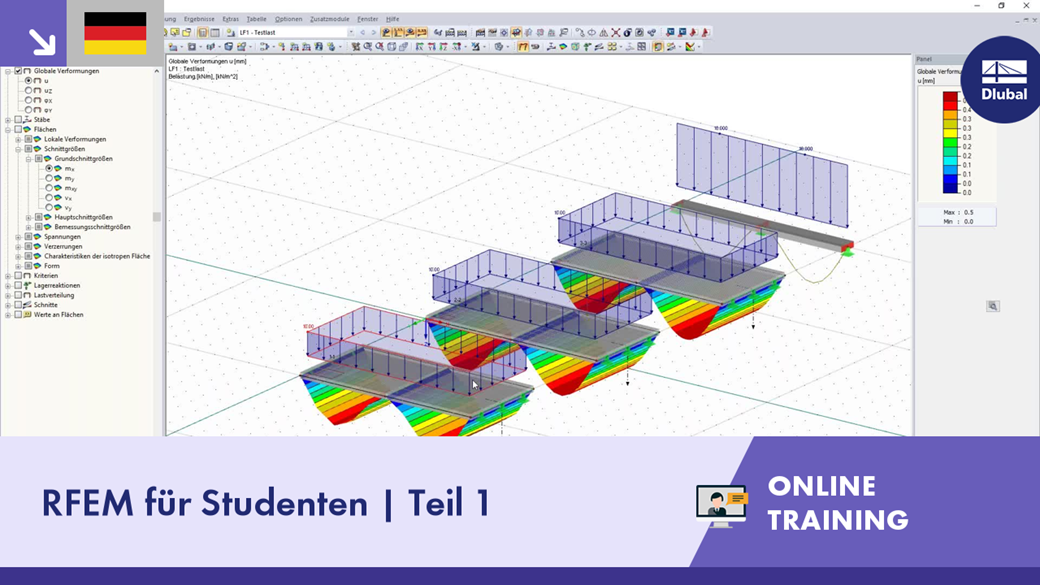
Task: Click the rainbow isosurface icon in second toolbar
Action: pyautogui.click(x=563, y=46)
